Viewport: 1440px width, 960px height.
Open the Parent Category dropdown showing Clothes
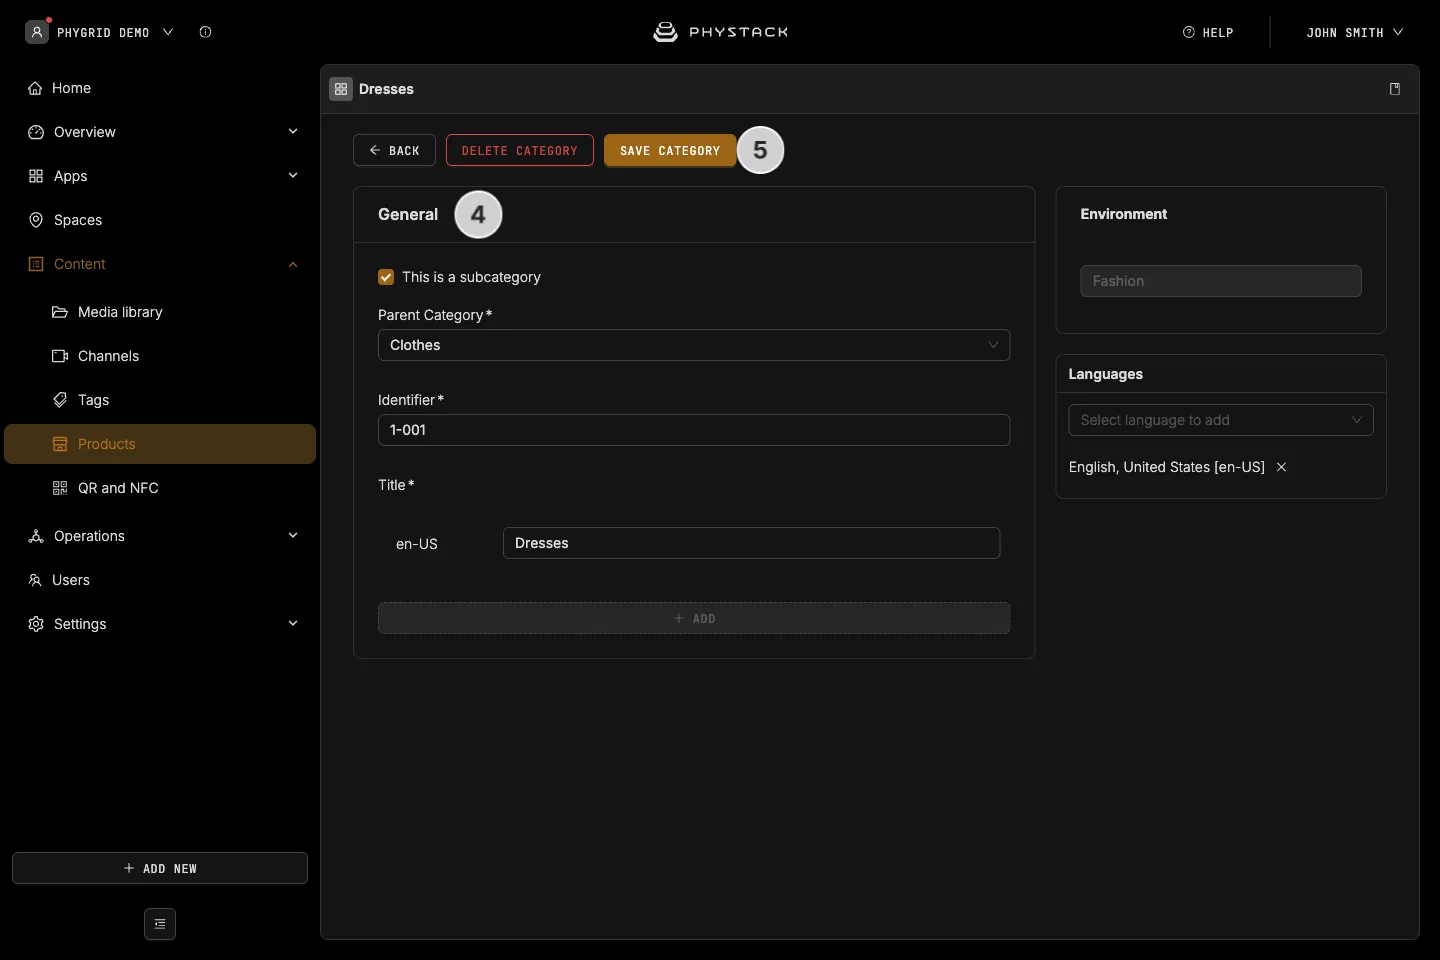pos(694,345)
